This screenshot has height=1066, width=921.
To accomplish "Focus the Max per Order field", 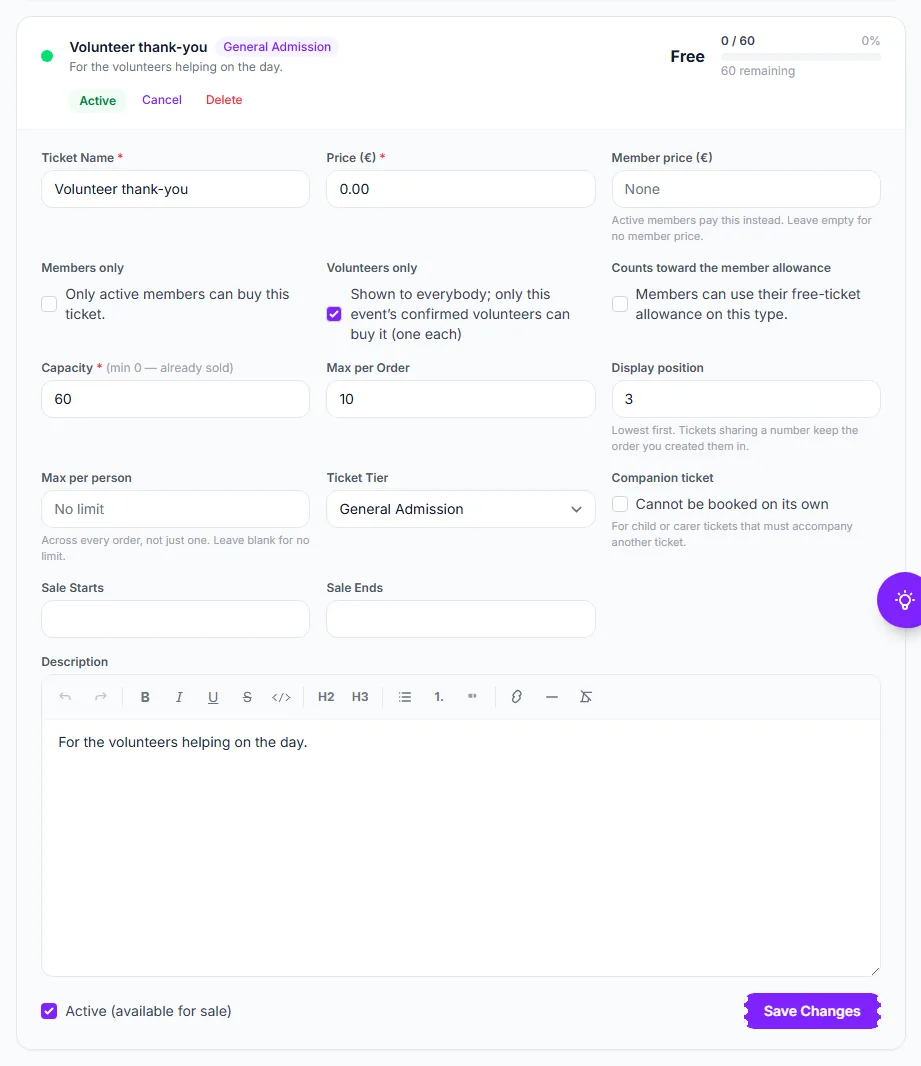I will coord(461,399).
